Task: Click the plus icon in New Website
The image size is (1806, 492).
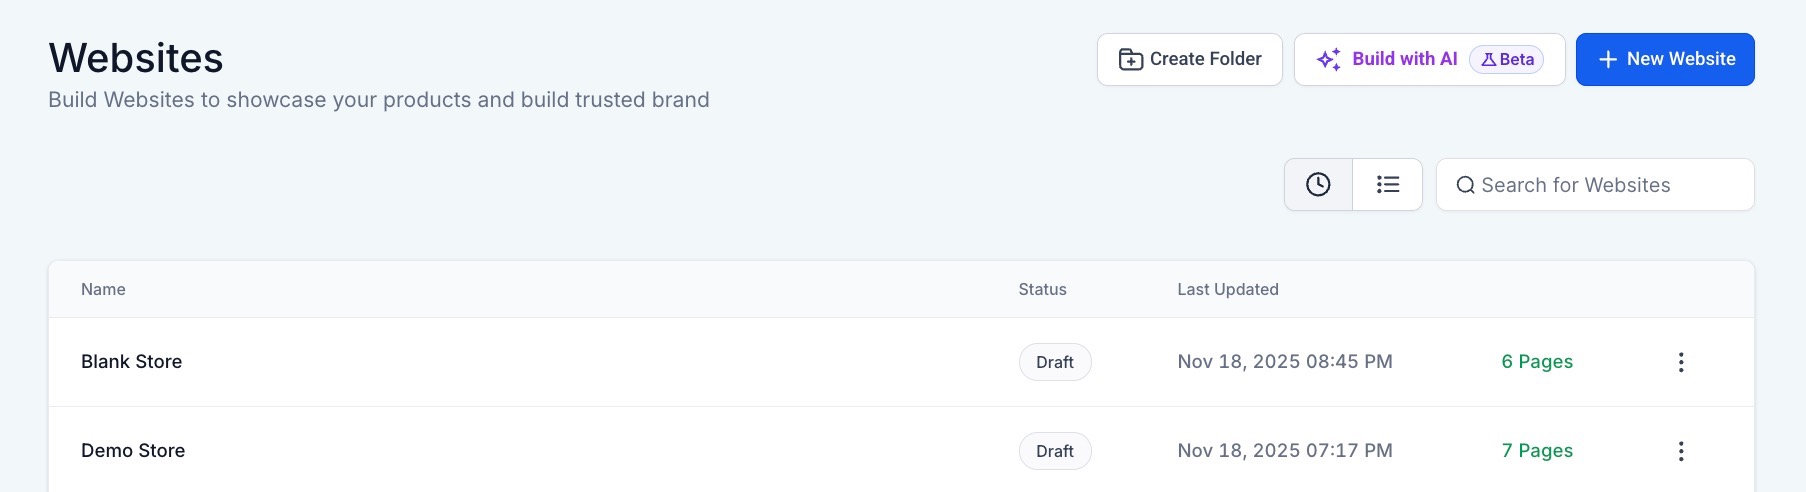Action: coord(1608,60)
